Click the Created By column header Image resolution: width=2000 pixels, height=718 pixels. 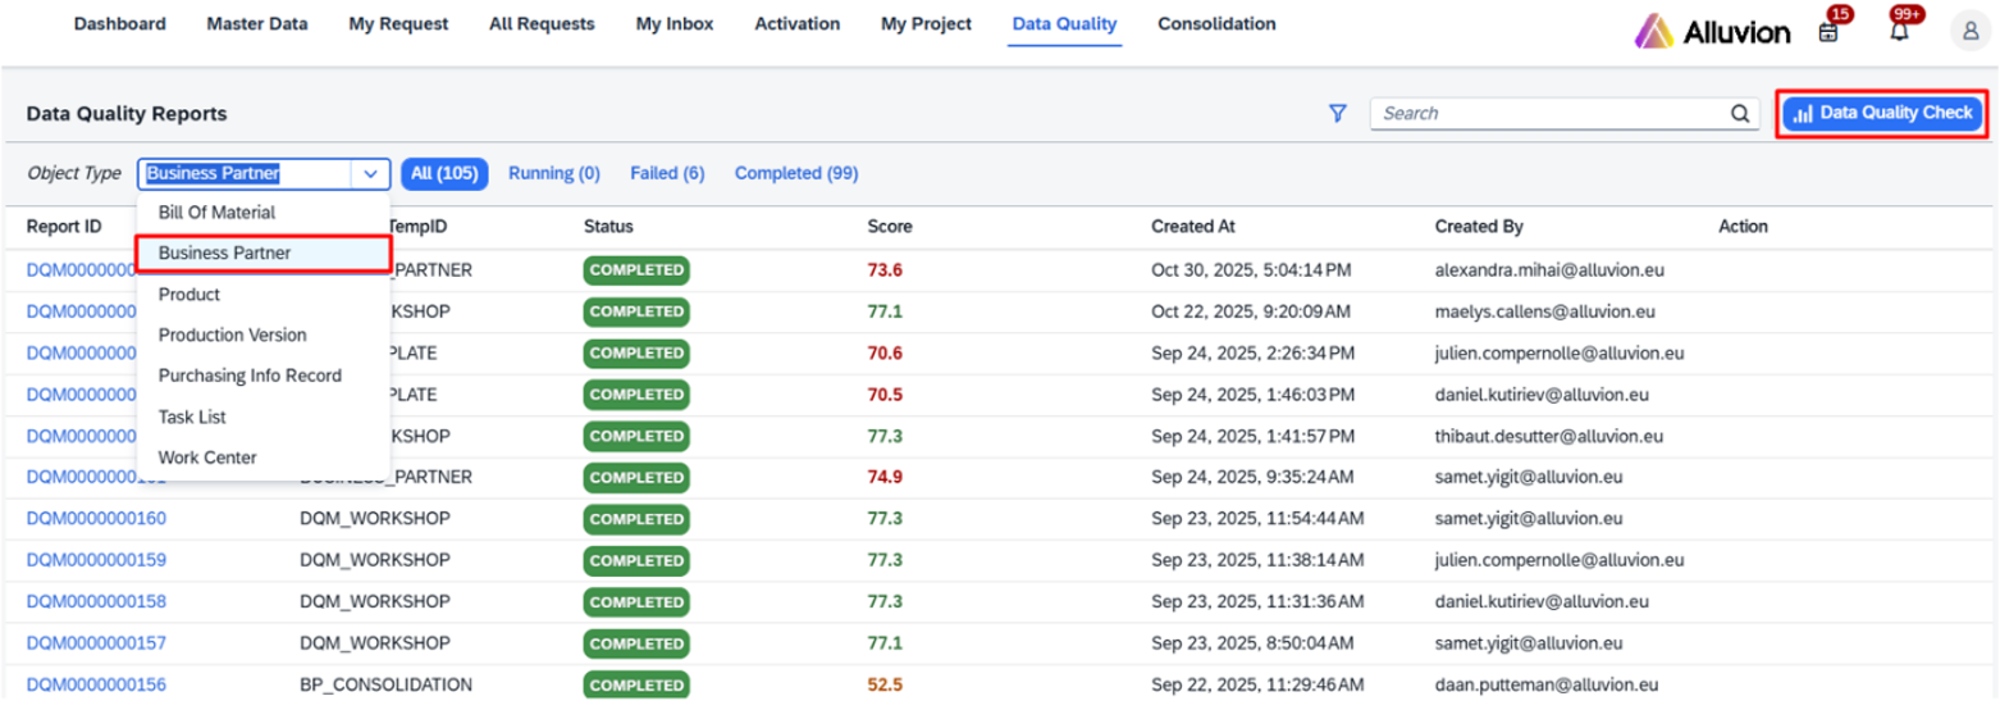[1478, 227]
